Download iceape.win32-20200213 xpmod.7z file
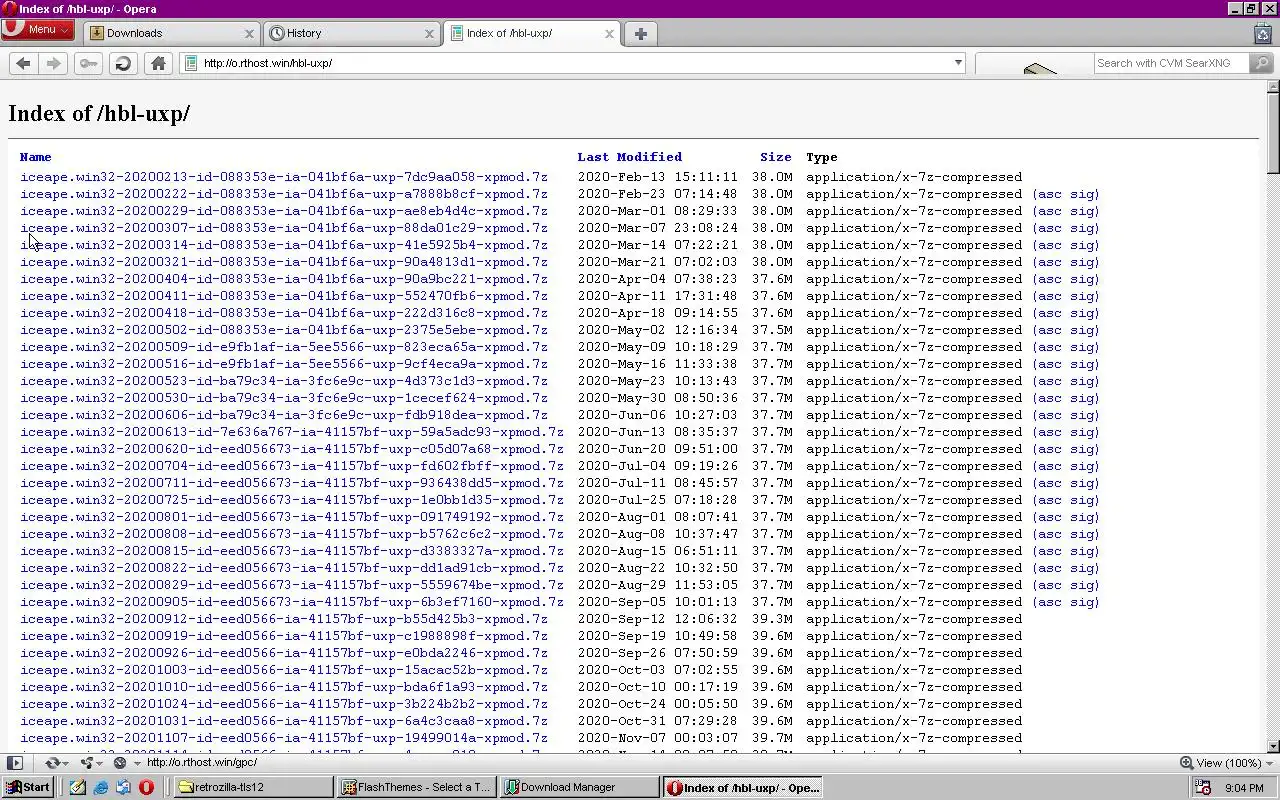Viewport: 1280px width, 800px height. 284,177
